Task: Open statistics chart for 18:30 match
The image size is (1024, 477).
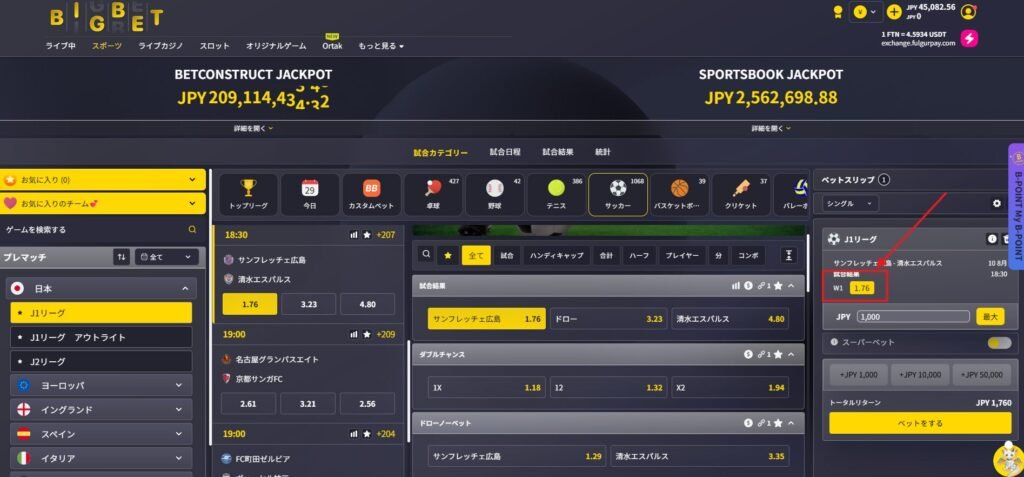Action: pos(354,235)
